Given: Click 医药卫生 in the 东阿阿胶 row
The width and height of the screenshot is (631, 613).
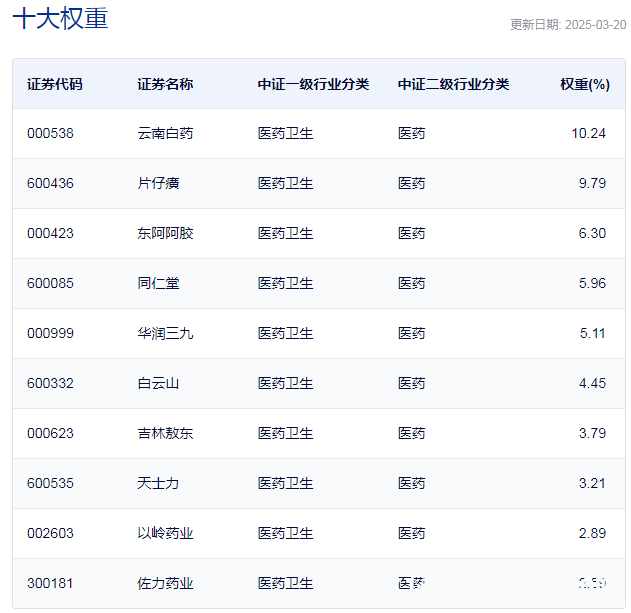Looking at the screenshot, I should (x=285, y=233).
